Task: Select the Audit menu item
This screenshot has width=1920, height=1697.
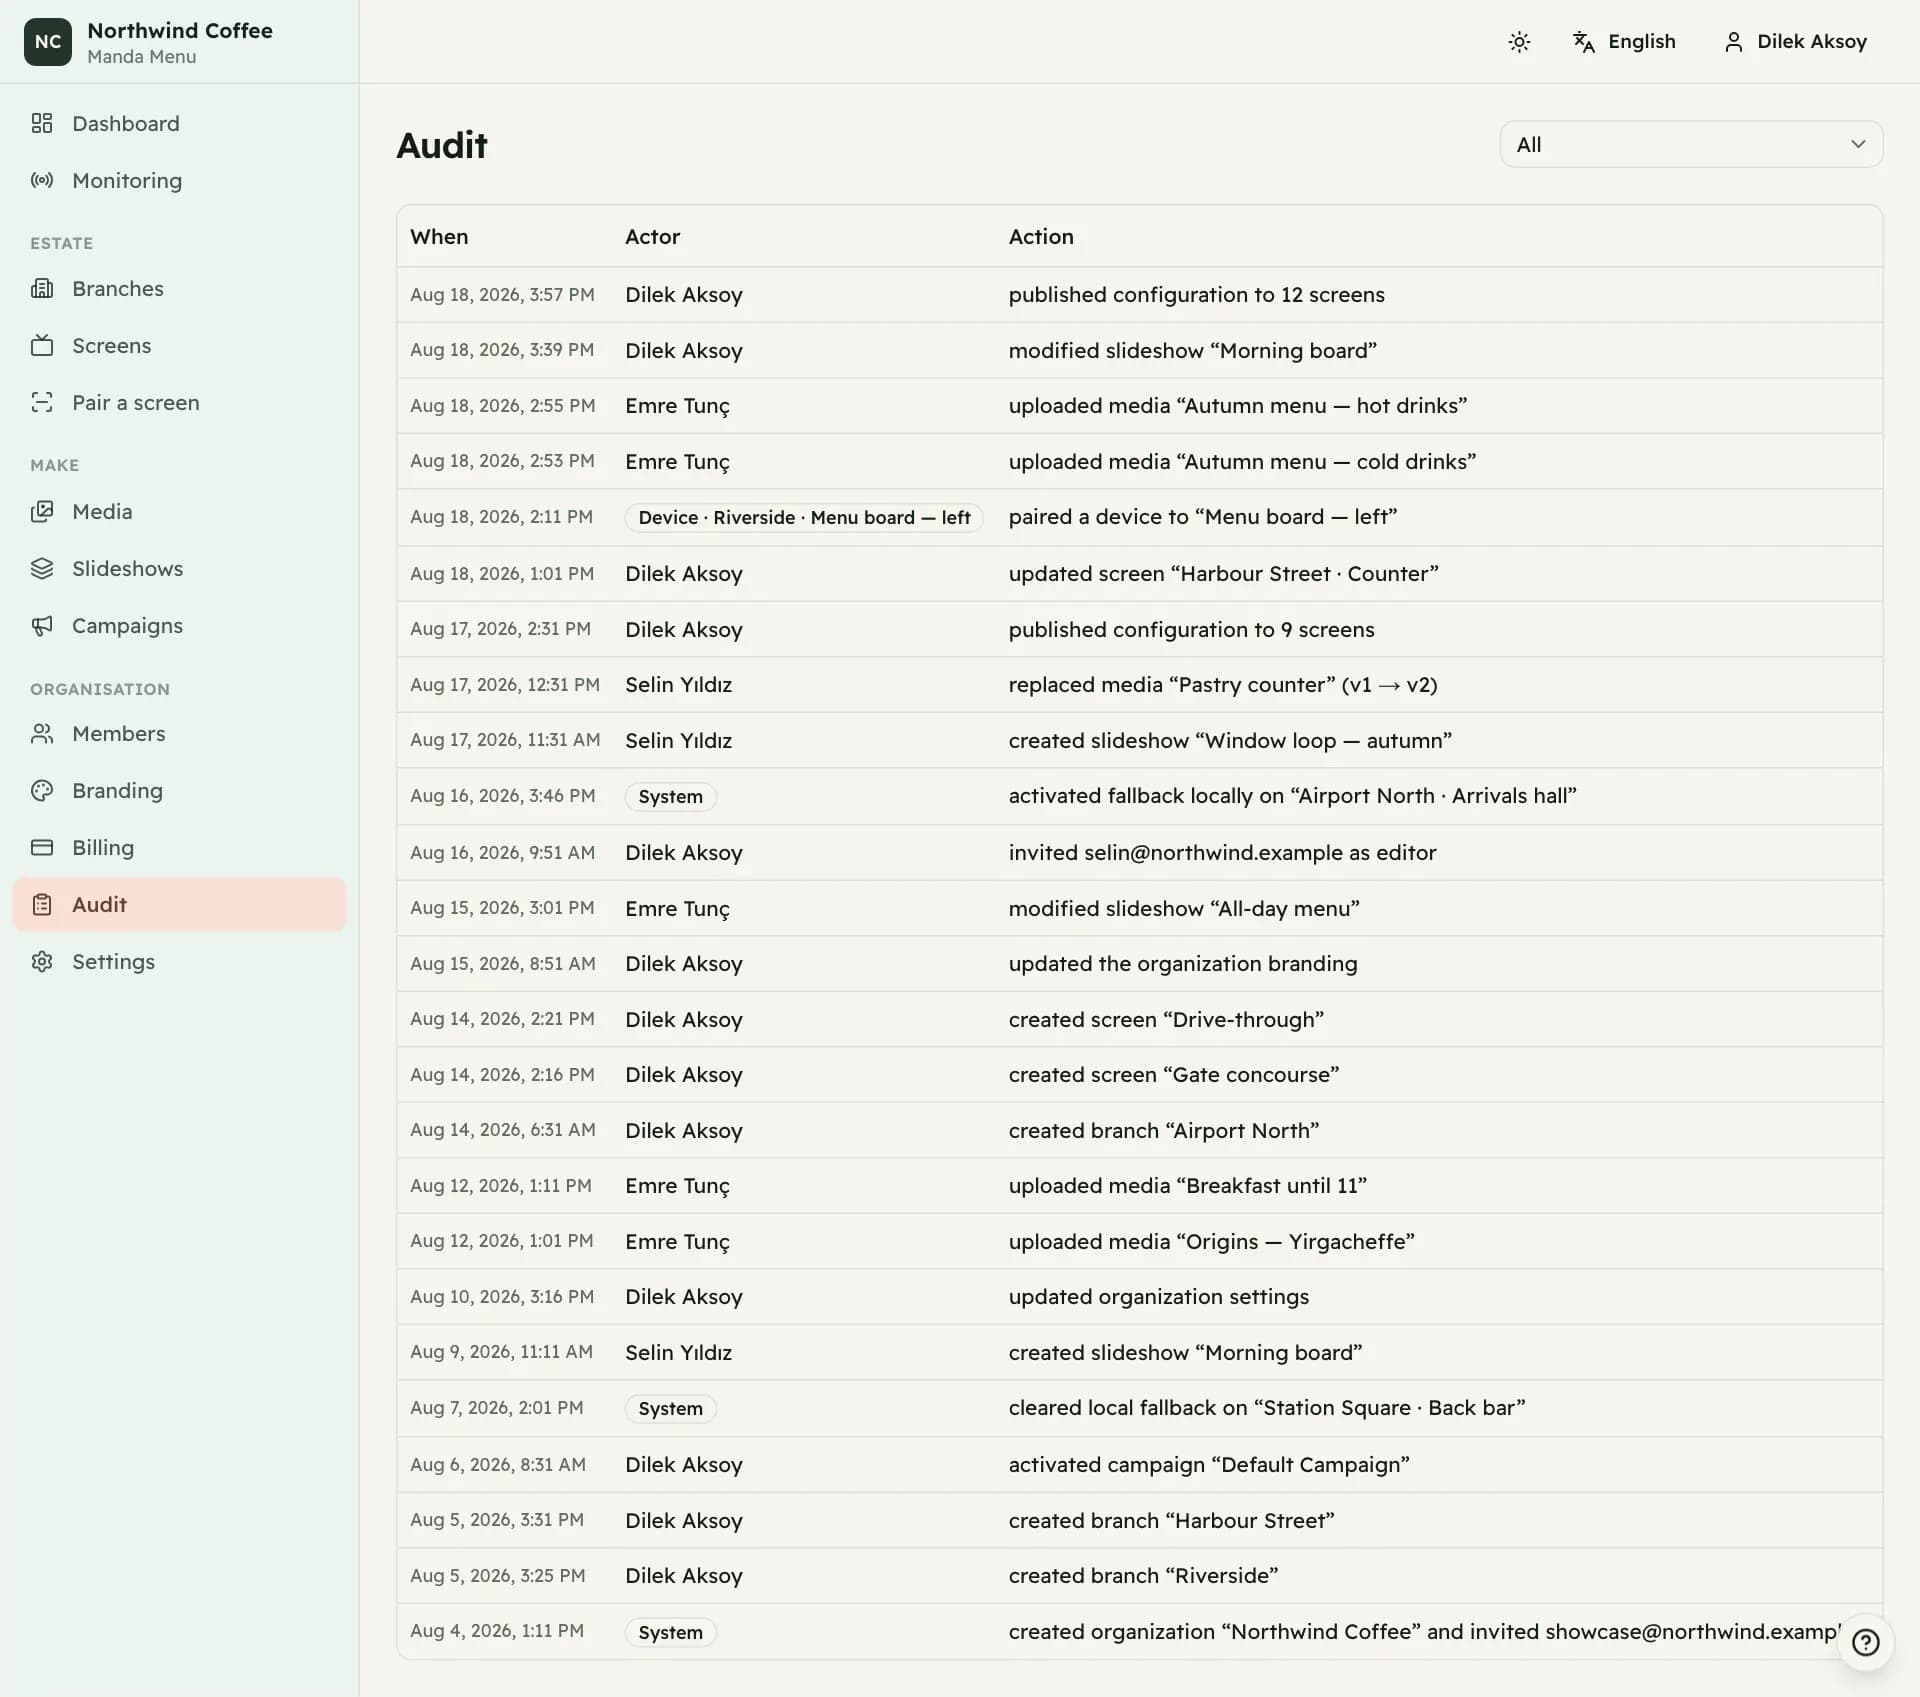Action: 179,904
